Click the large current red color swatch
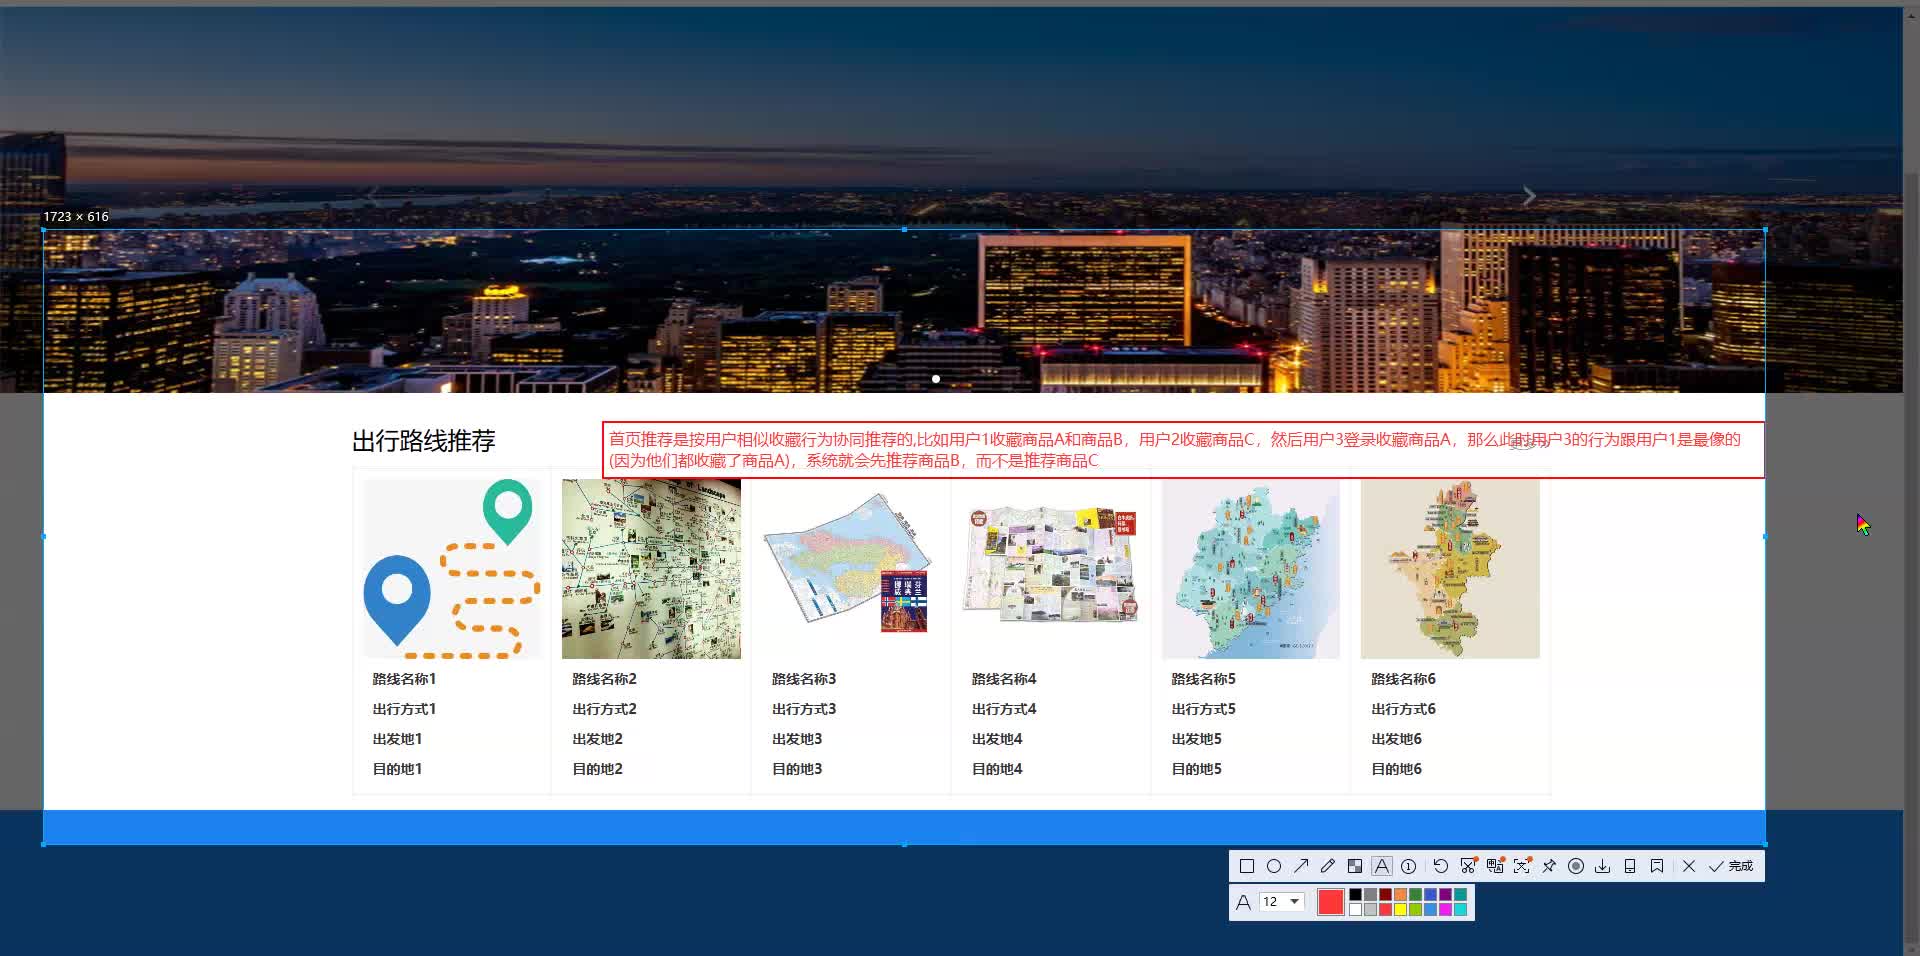Image resolution: width=1920 pixels, height=956 pixels. 1331,902
